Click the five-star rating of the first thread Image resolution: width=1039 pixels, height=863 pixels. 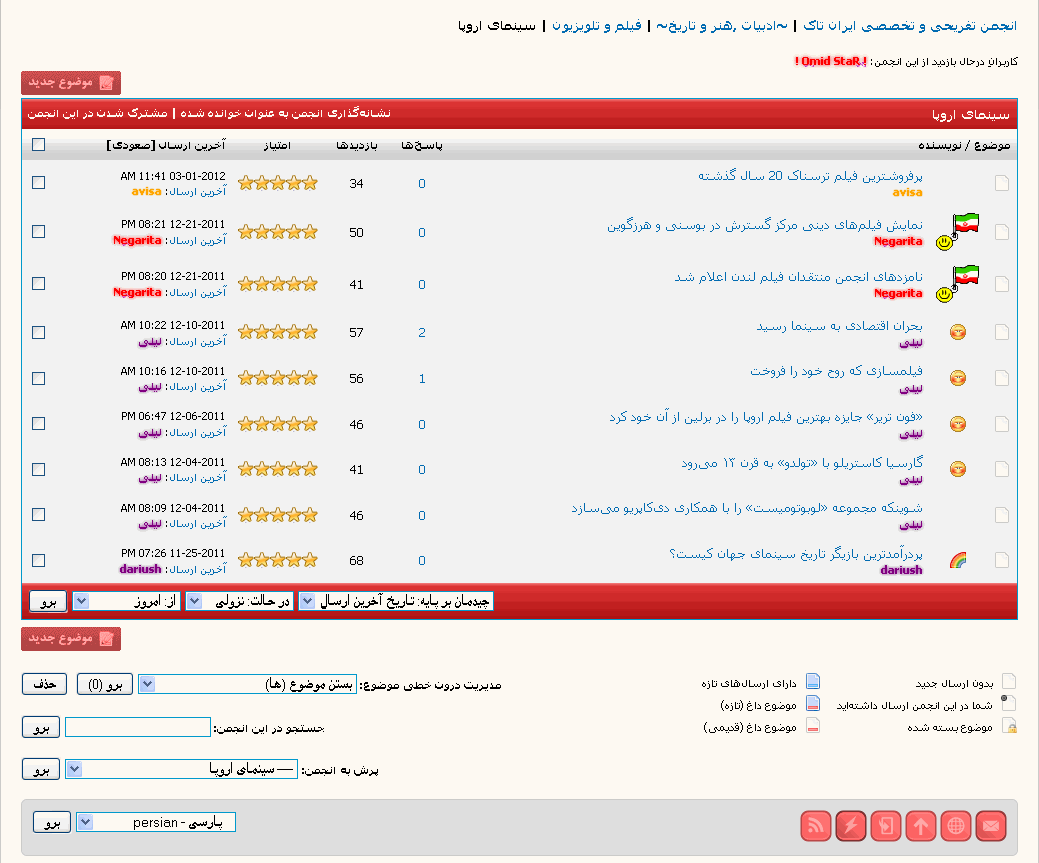pos(278,183)
